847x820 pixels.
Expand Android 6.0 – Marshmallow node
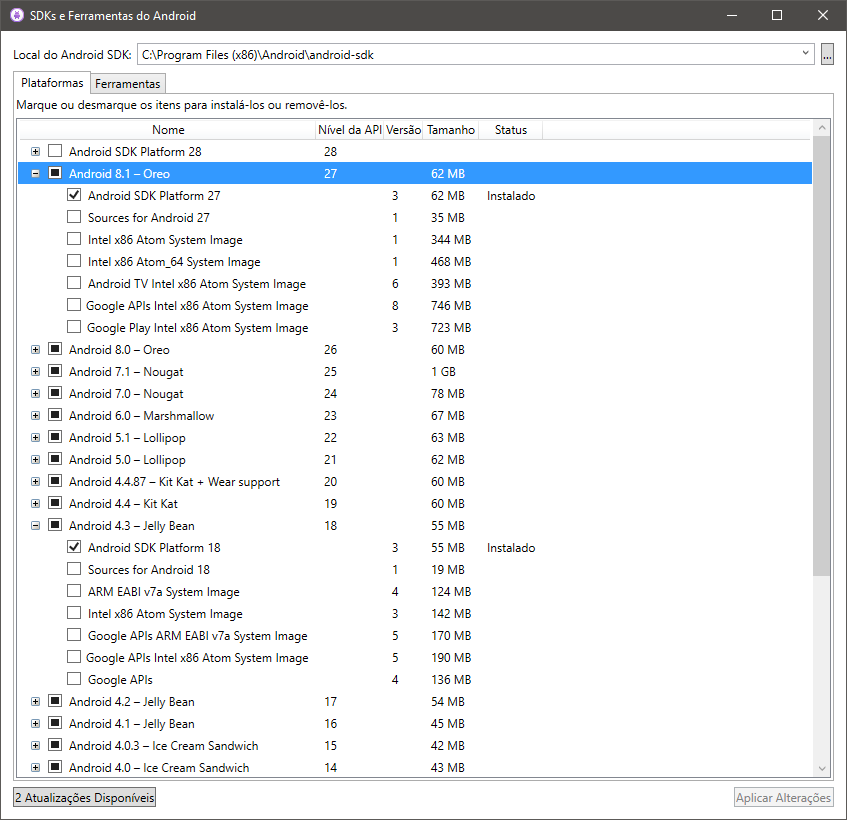coord(35,416)
